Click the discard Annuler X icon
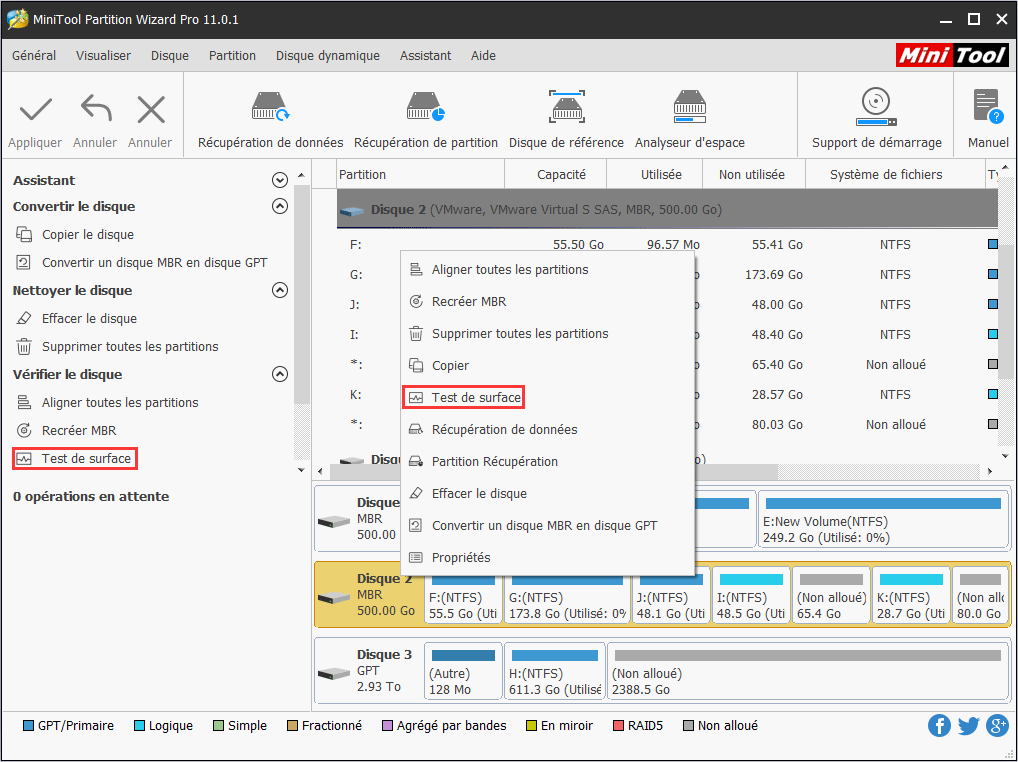This screenshot has height=762, width=1018. point(151,110)
